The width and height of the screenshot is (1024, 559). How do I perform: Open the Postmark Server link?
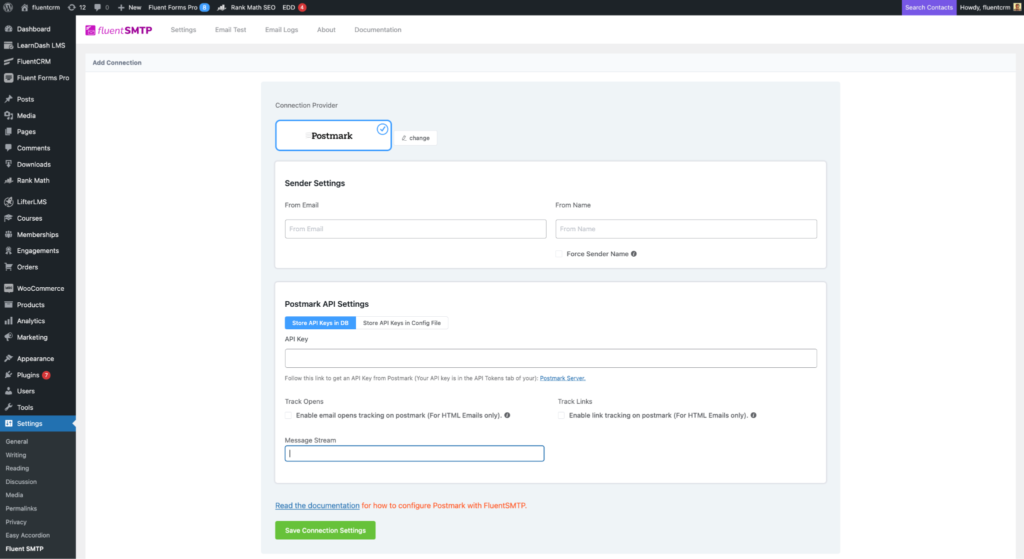[x=562, y=378]
